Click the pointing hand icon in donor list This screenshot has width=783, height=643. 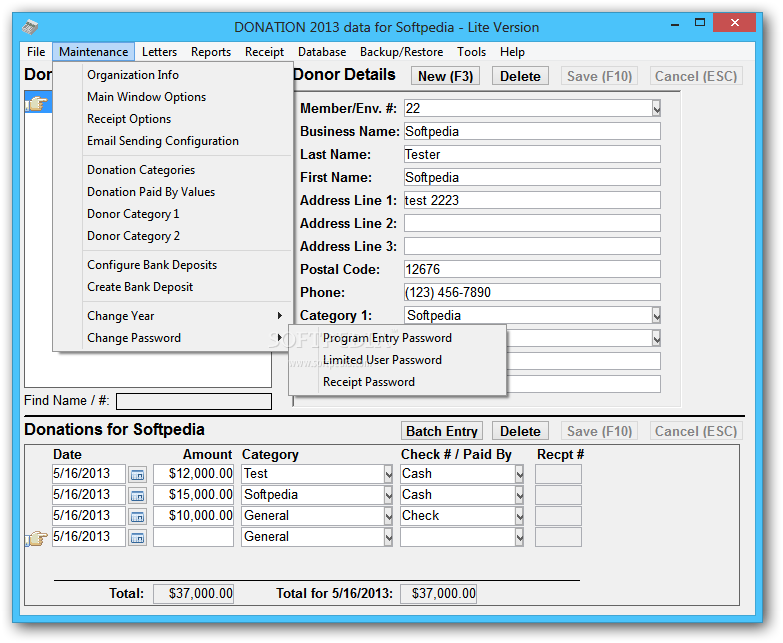coord(37,103)
